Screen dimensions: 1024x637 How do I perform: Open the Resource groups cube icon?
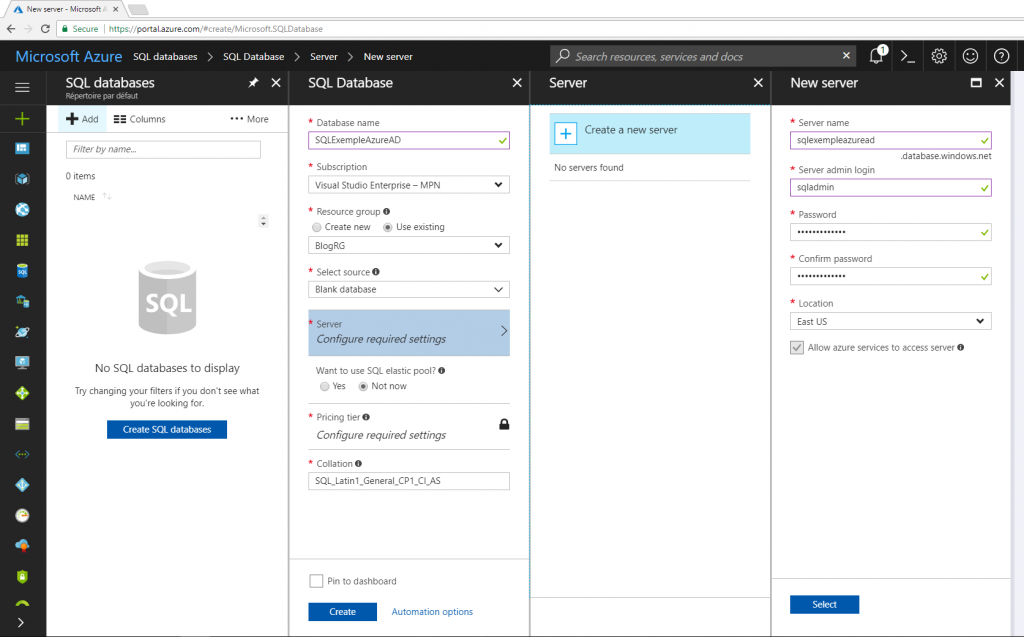(22, 179)
